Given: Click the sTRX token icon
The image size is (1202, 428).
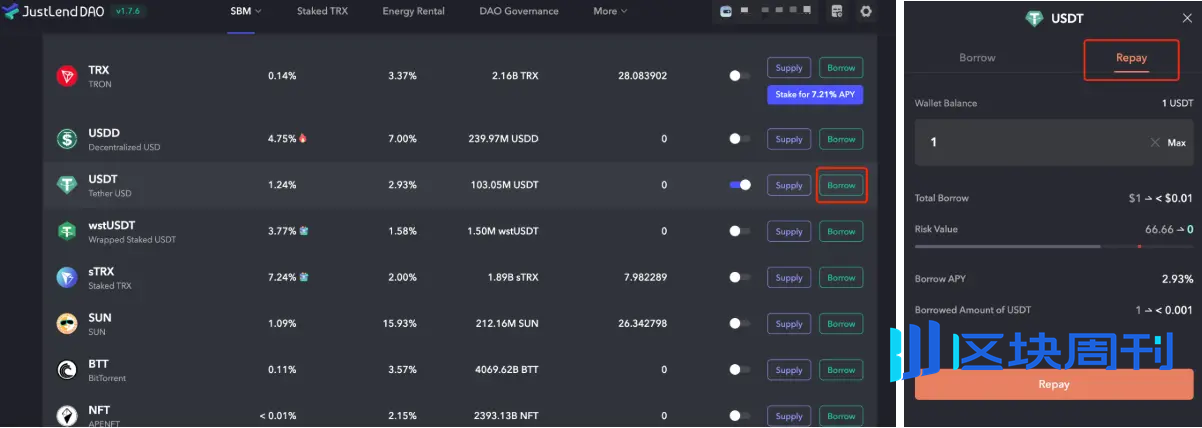Looking at the screenshot, I should [x=67, y=277].
